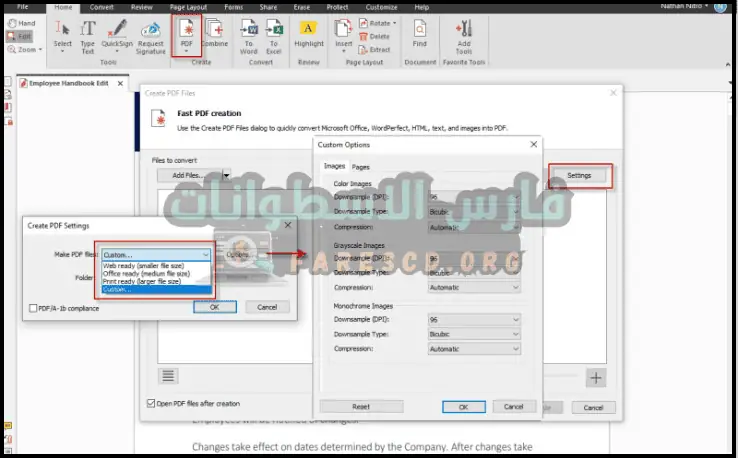Toggle the PDF/A-1b compliance checkbox

[35, 308]
